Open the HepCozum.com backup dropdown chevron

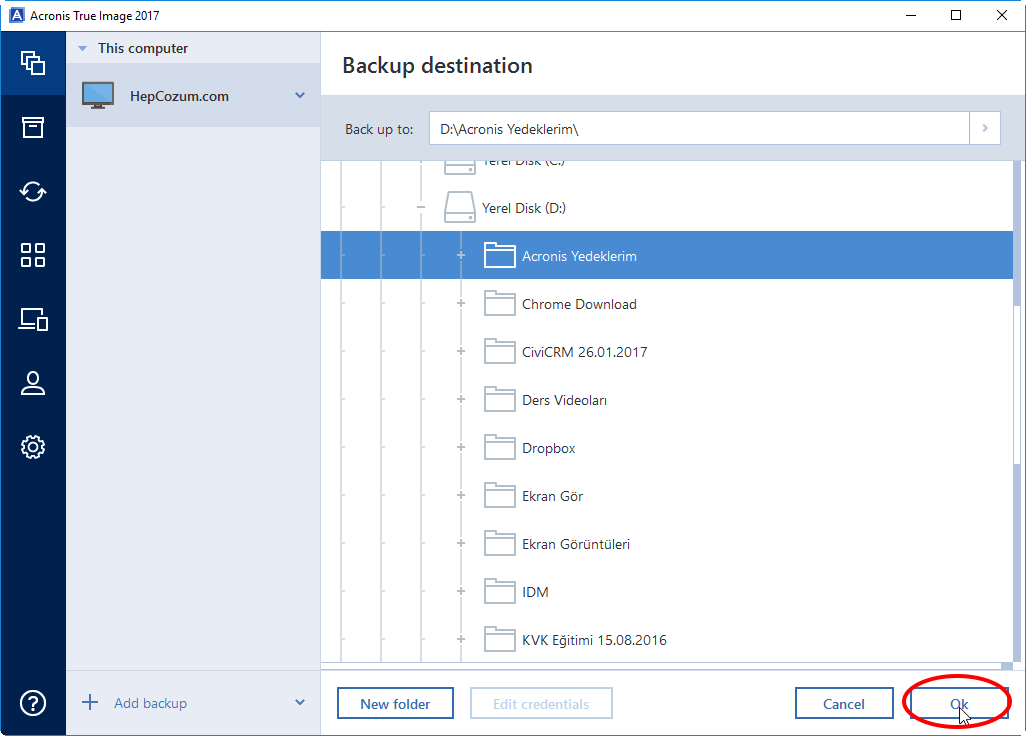(300, 96)
